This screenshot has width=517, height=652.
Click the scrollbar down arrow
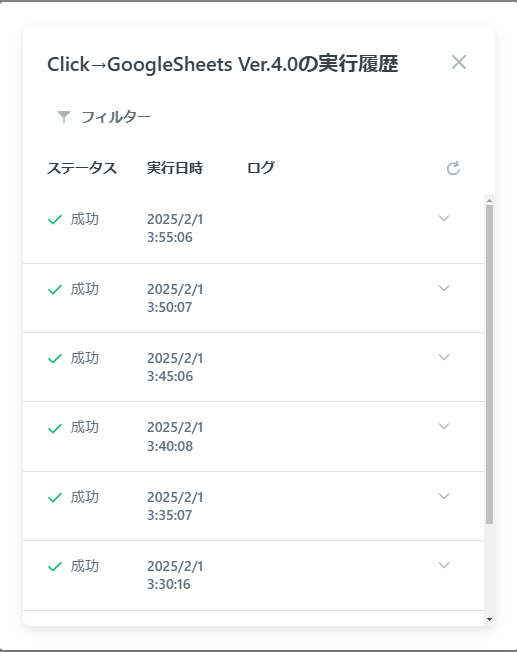(490, 620)
